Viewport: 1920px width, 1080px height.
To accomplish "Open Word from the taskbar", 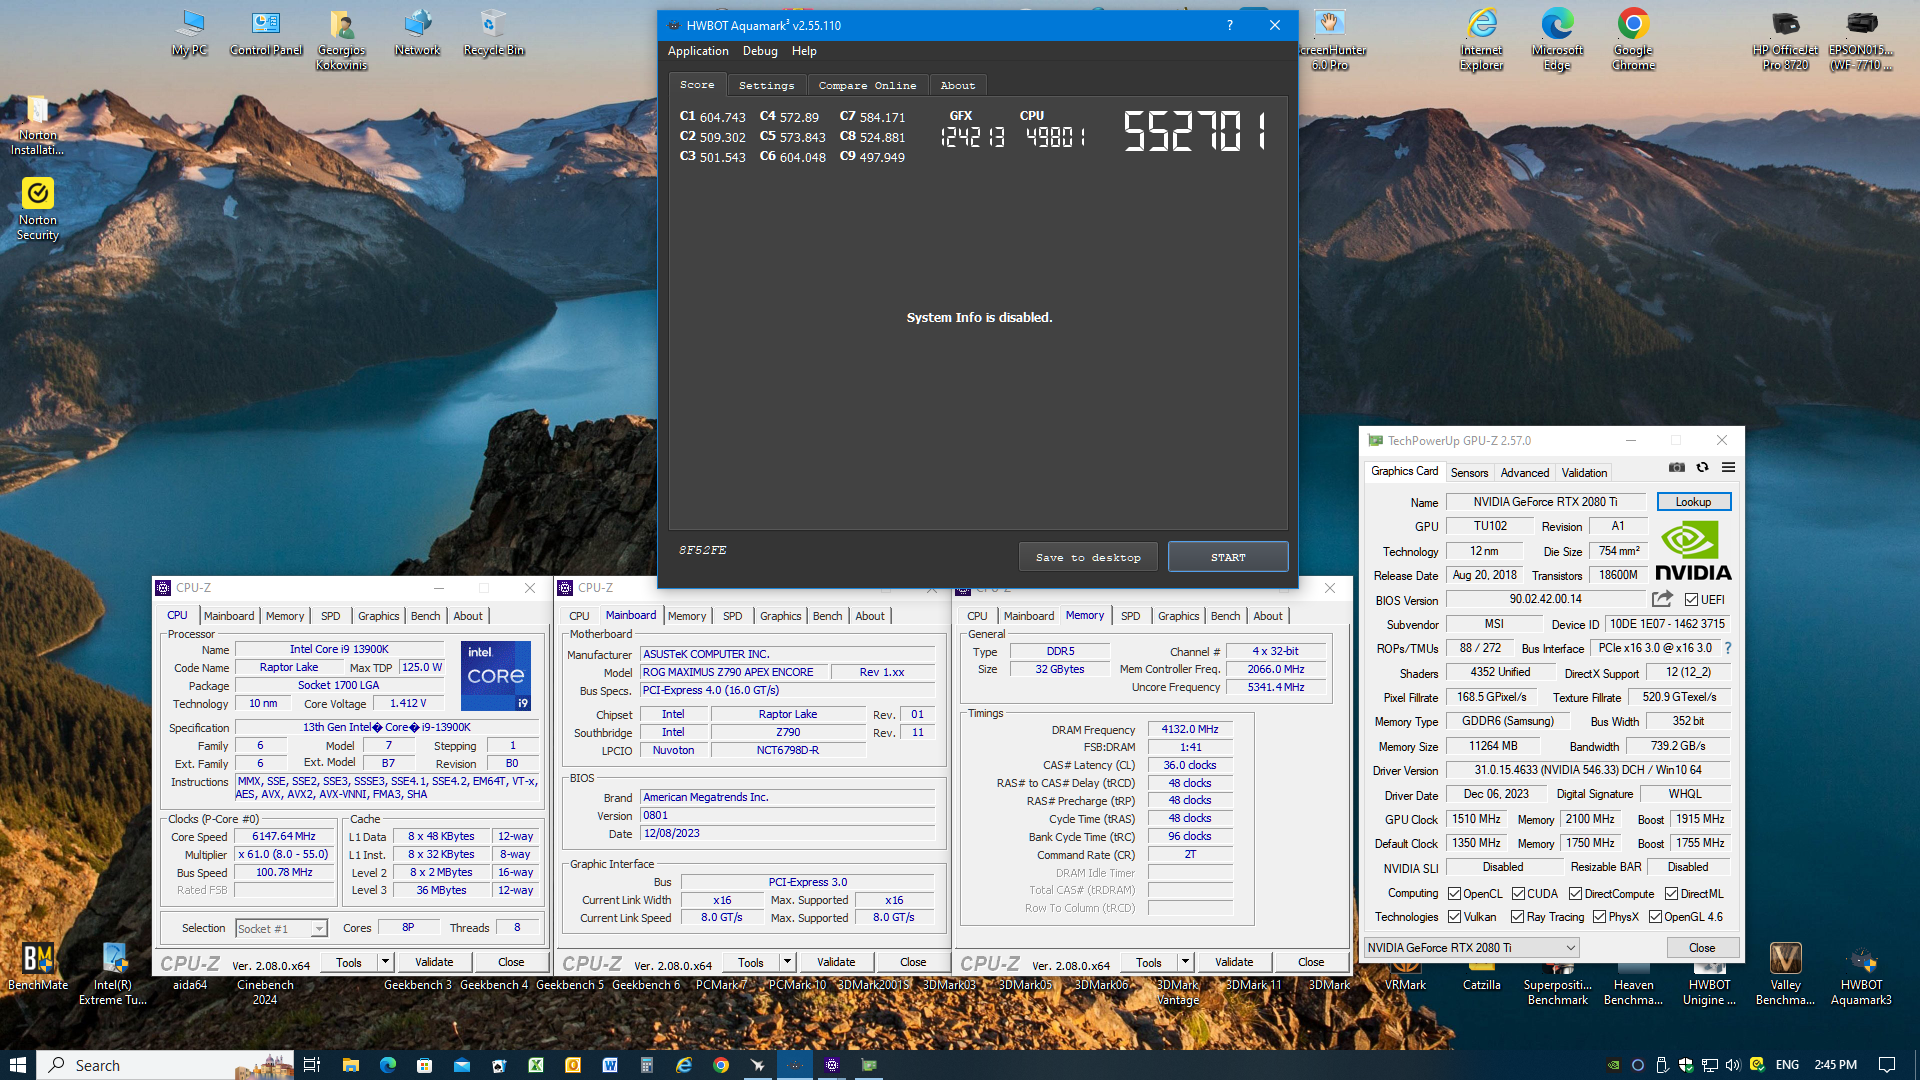I will tap(610, 1065).
